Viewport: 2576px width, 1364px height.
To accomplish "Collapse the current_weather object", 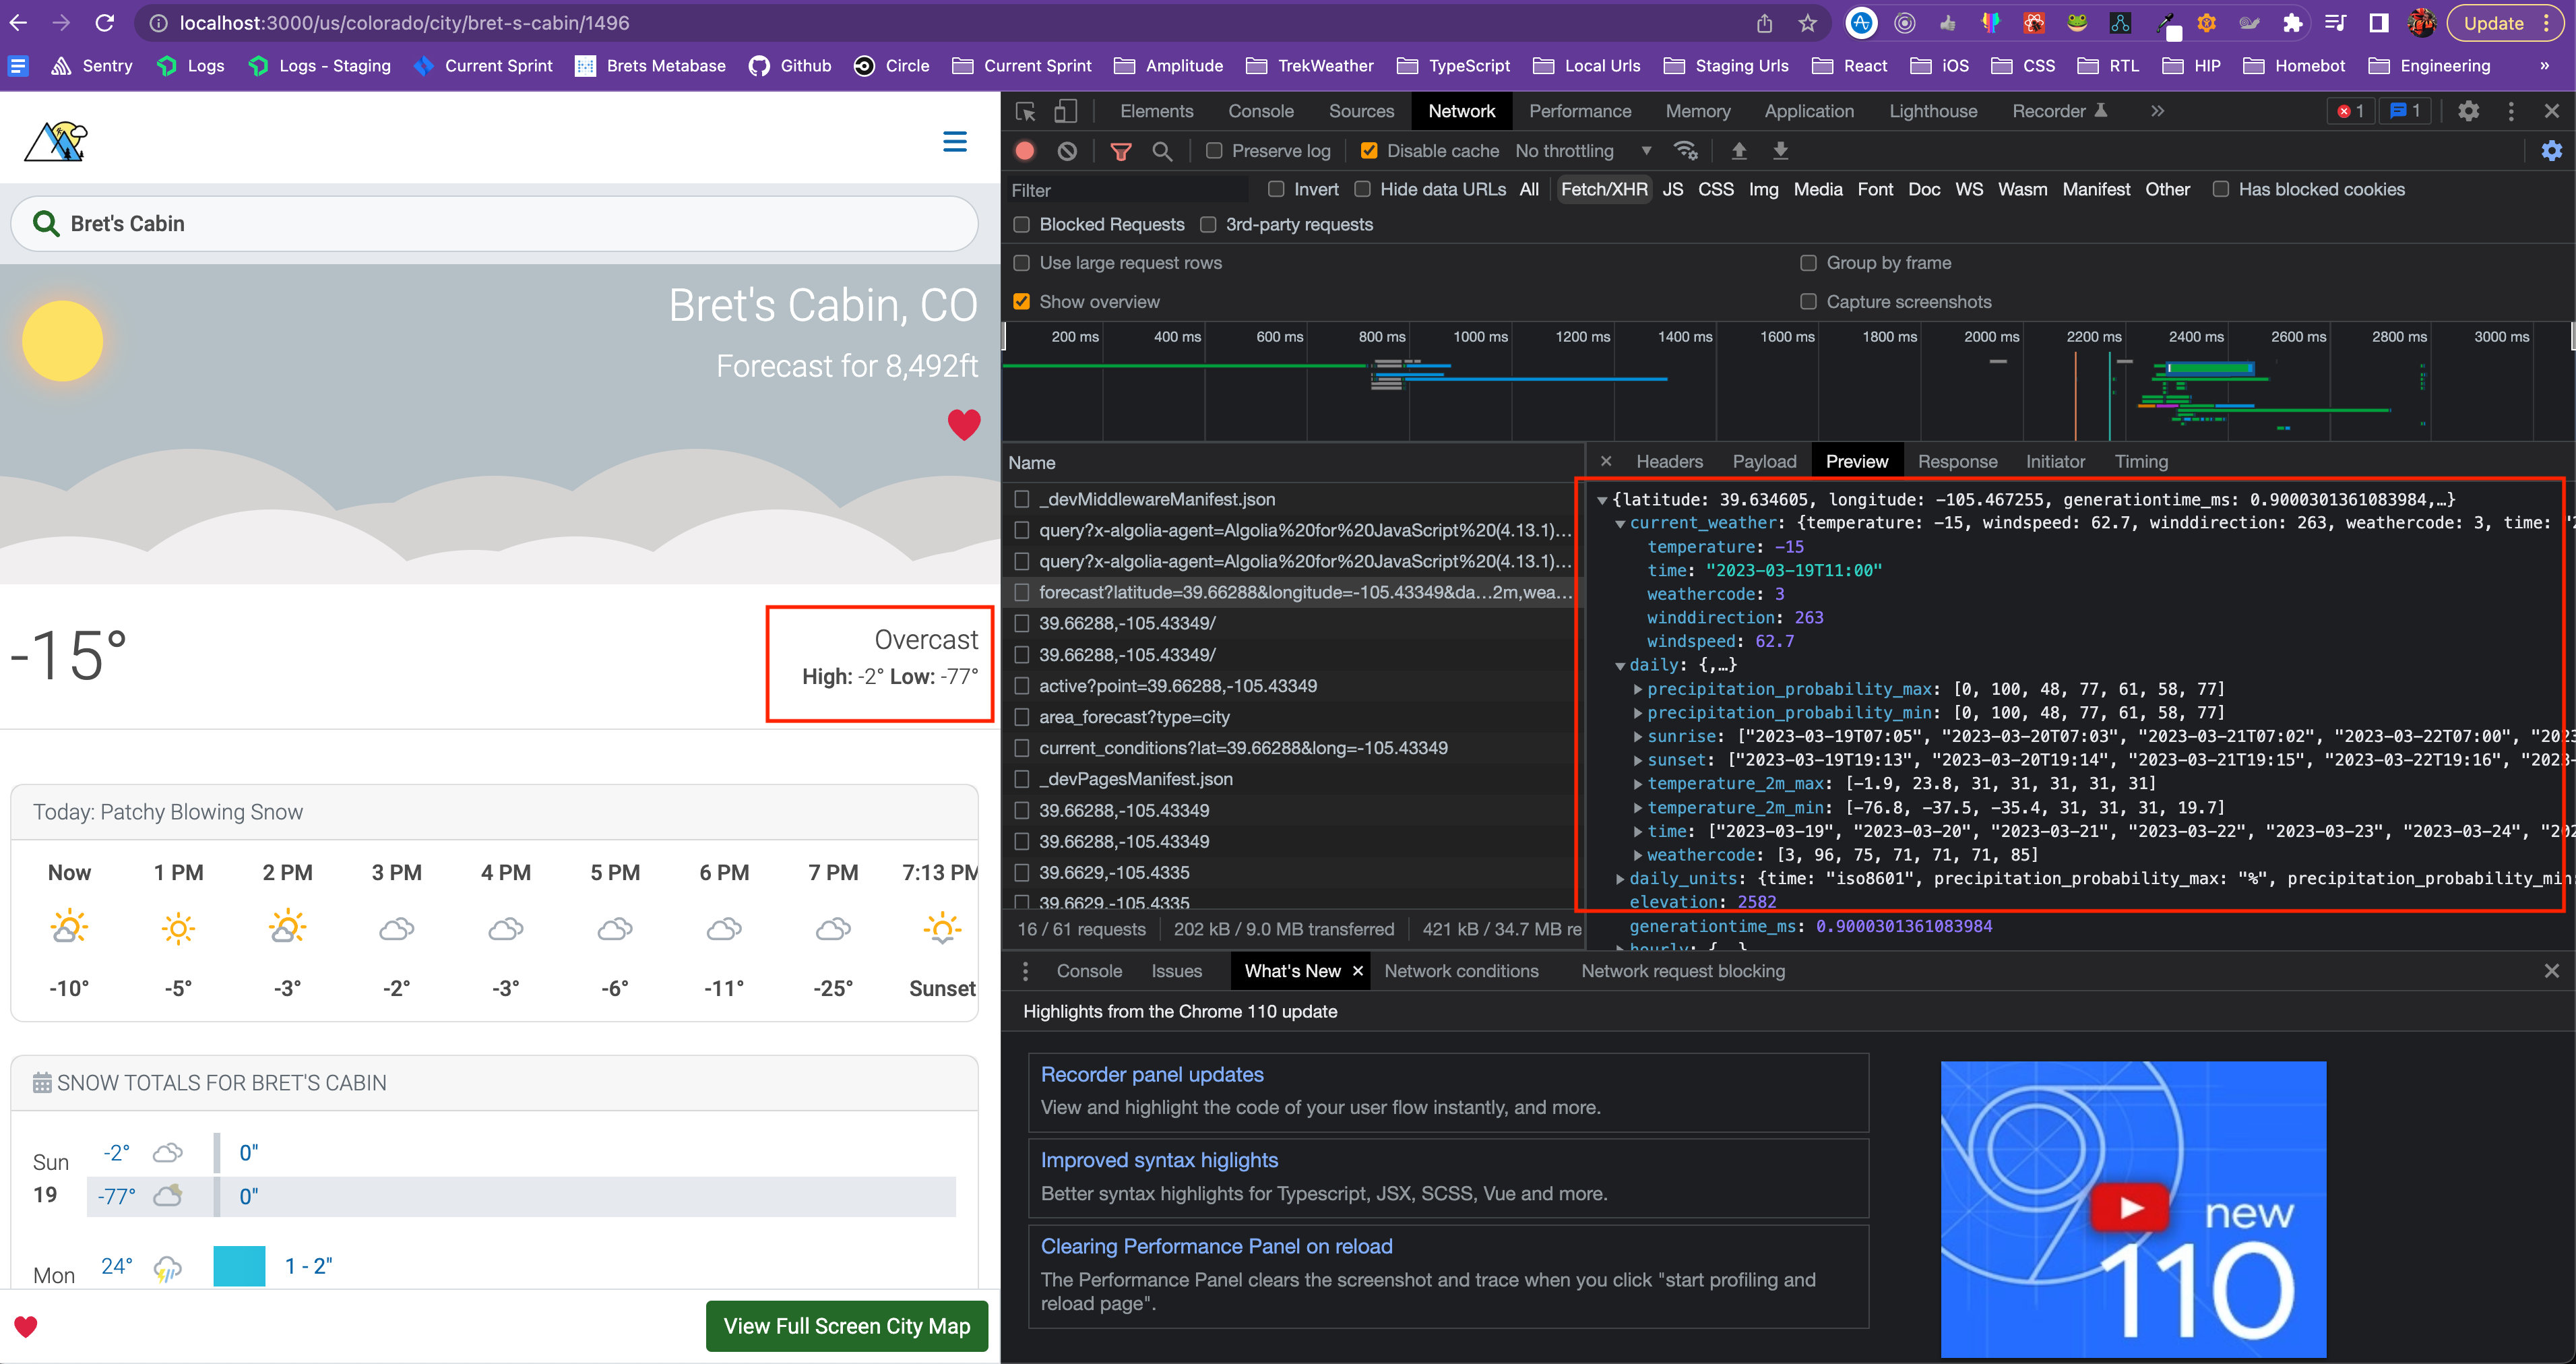I will (x=1620, y=523).
